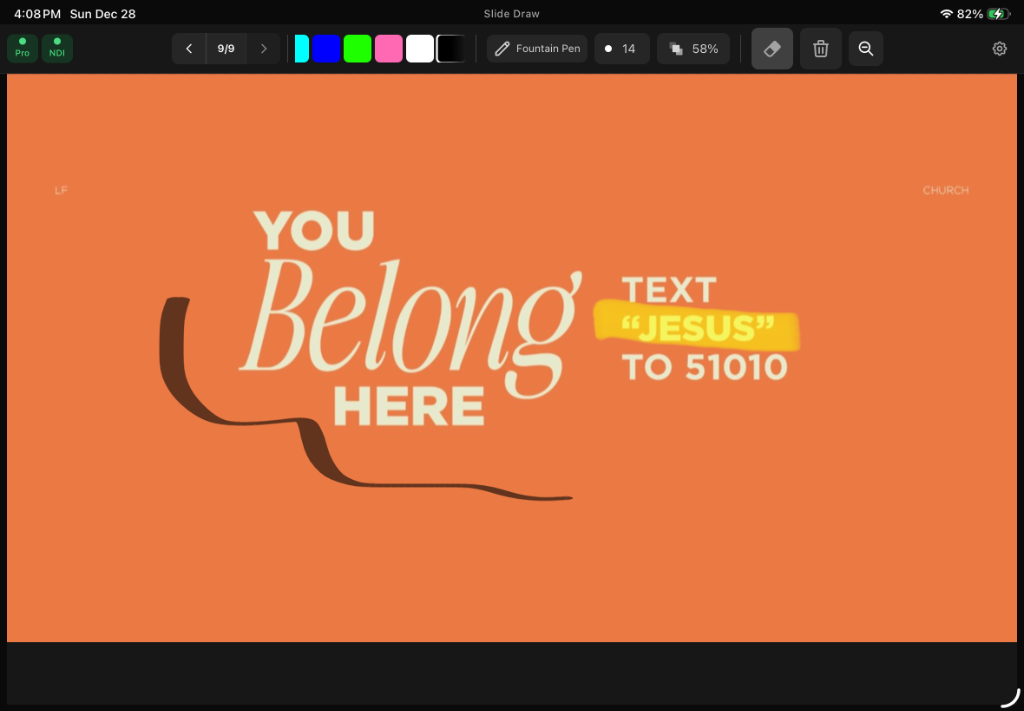1024x711 pixels.
Task: Go to the previous slide with the left chevron
Action: coord(189,48)
